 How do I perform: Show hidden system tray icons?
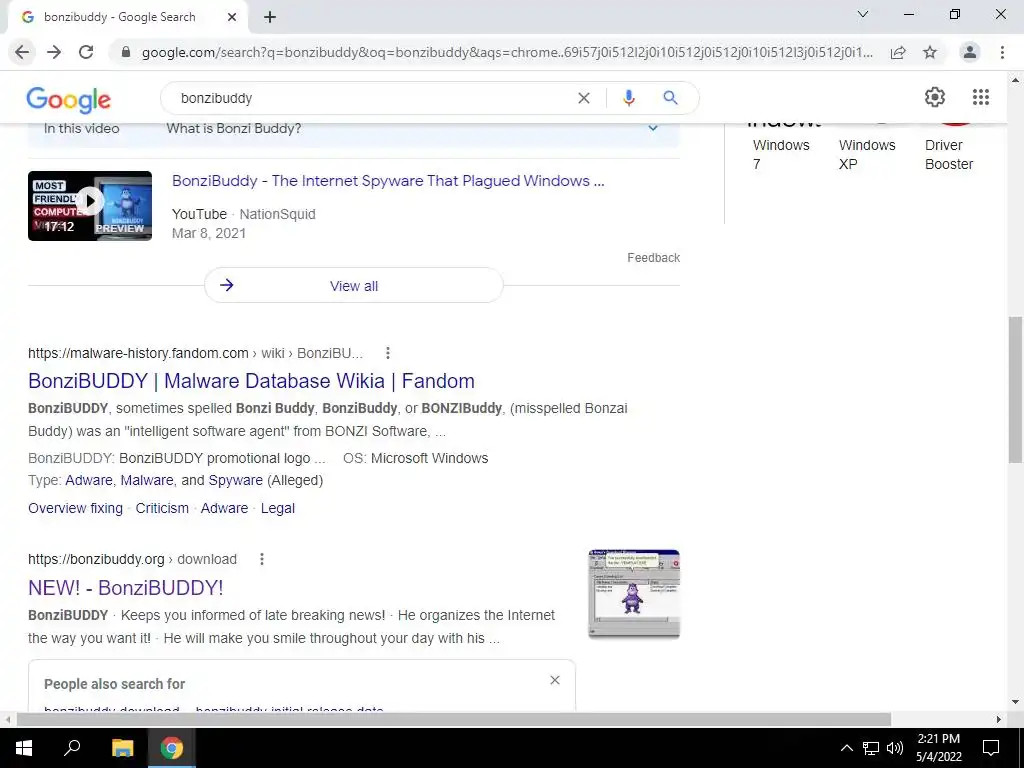(846, 748)
